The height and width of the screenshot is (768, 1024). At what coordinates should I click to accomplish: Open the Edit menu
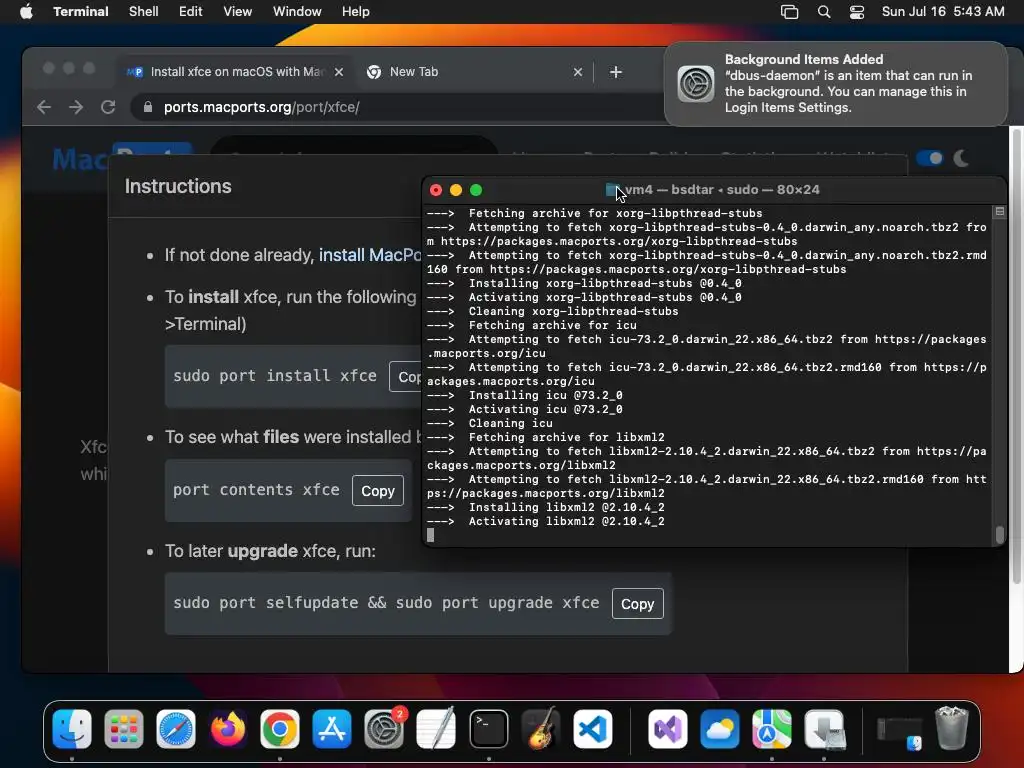pos(191,12)
